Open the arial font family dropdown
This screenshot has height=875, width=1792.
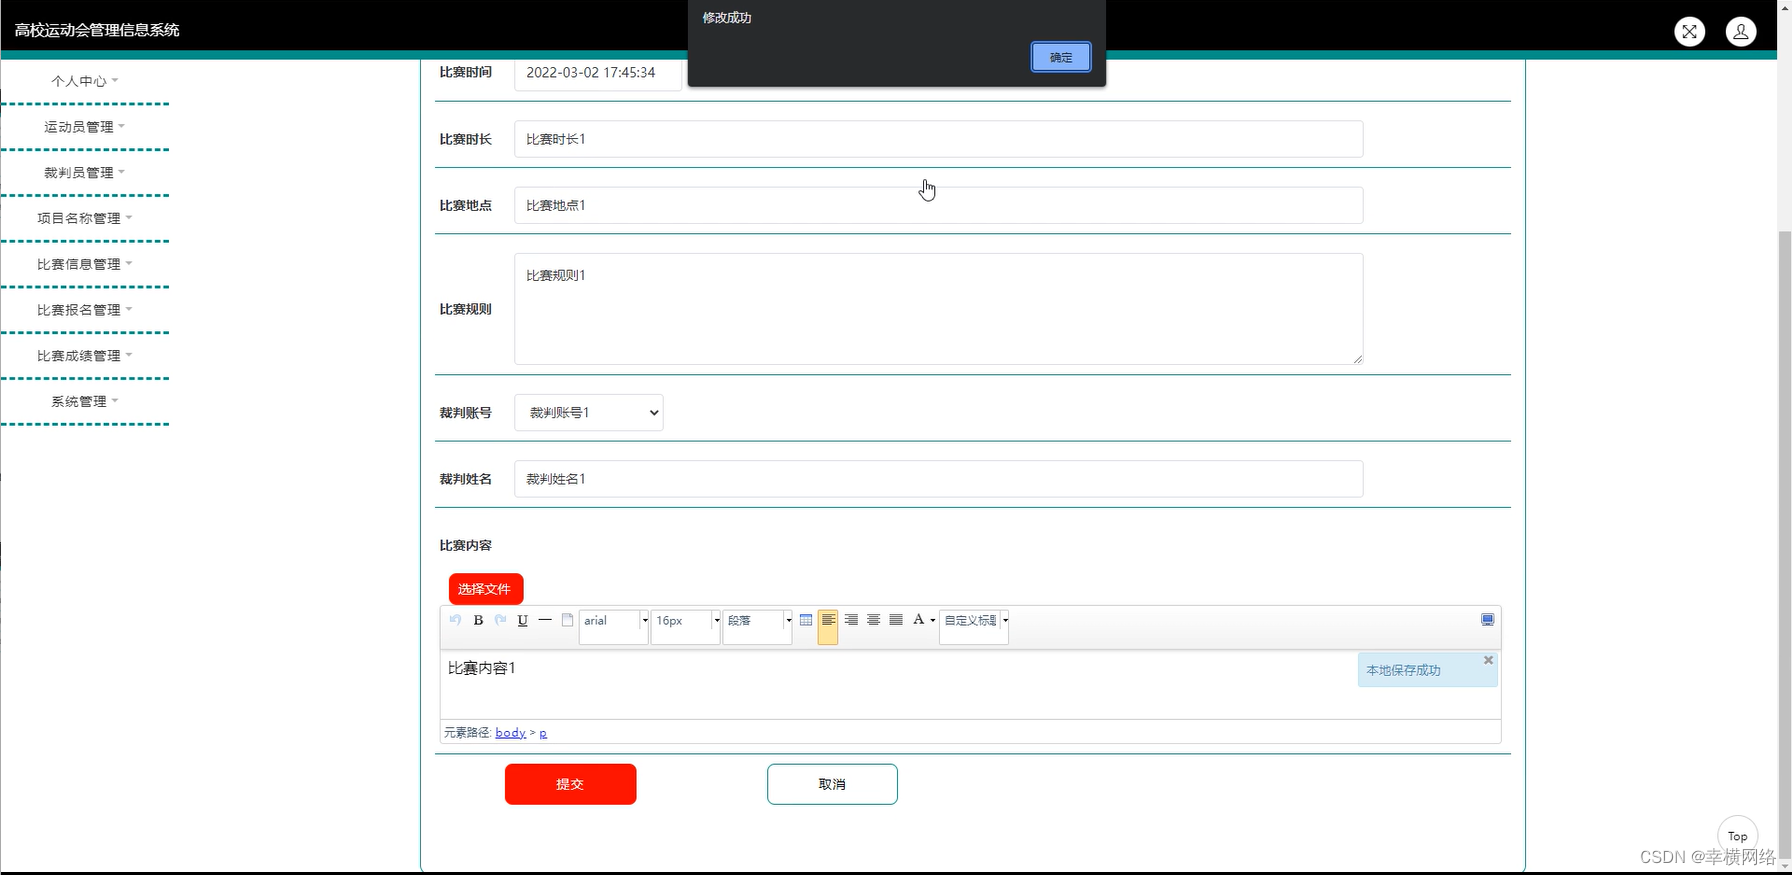[x=614, y=626]
